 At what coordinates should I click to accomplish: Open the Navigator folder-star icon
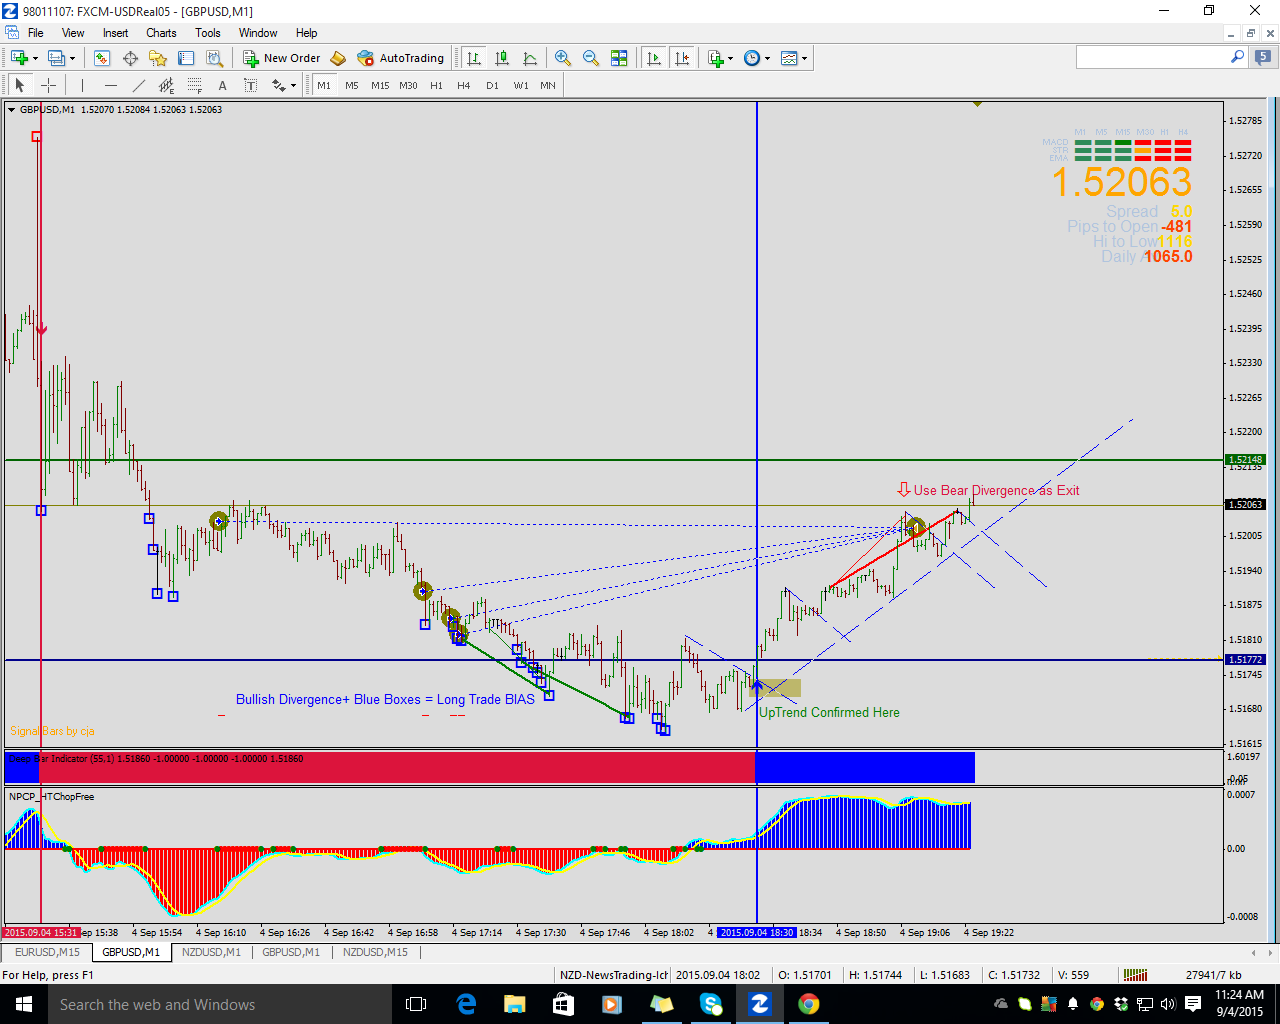coord(158,58)
